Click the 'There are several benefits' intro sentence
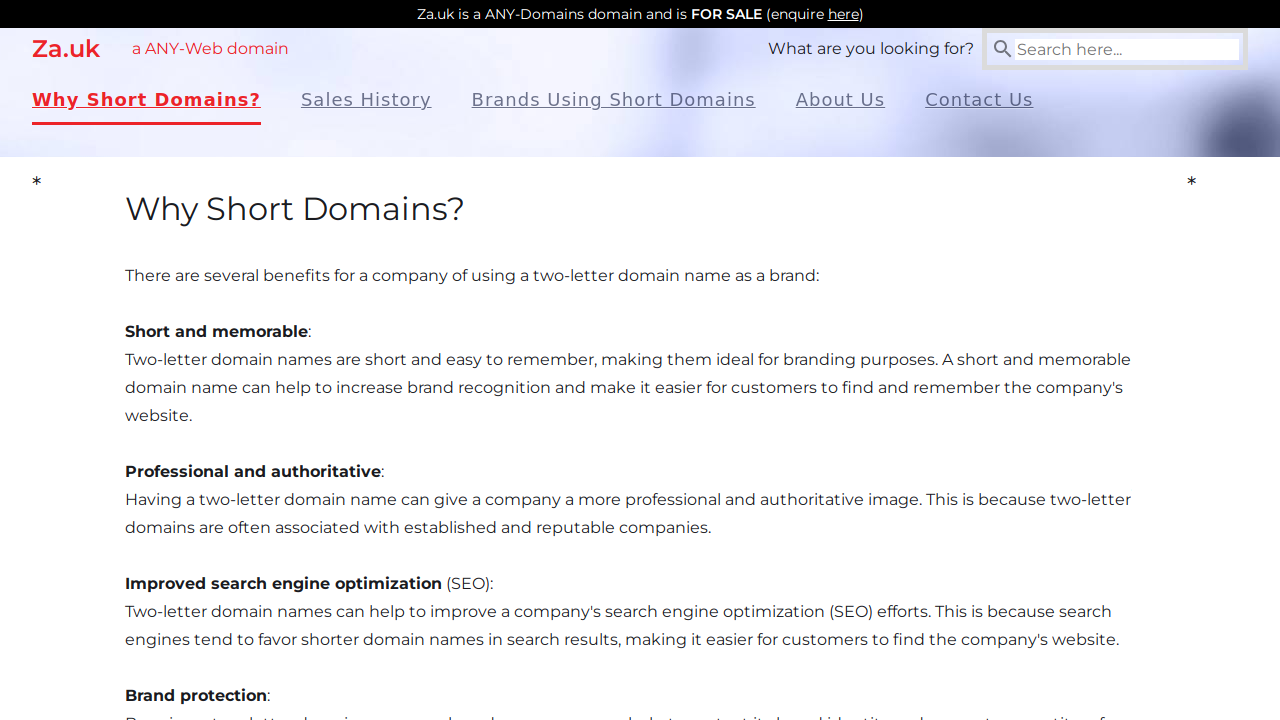1280x720 pixels. click(471, 276)
